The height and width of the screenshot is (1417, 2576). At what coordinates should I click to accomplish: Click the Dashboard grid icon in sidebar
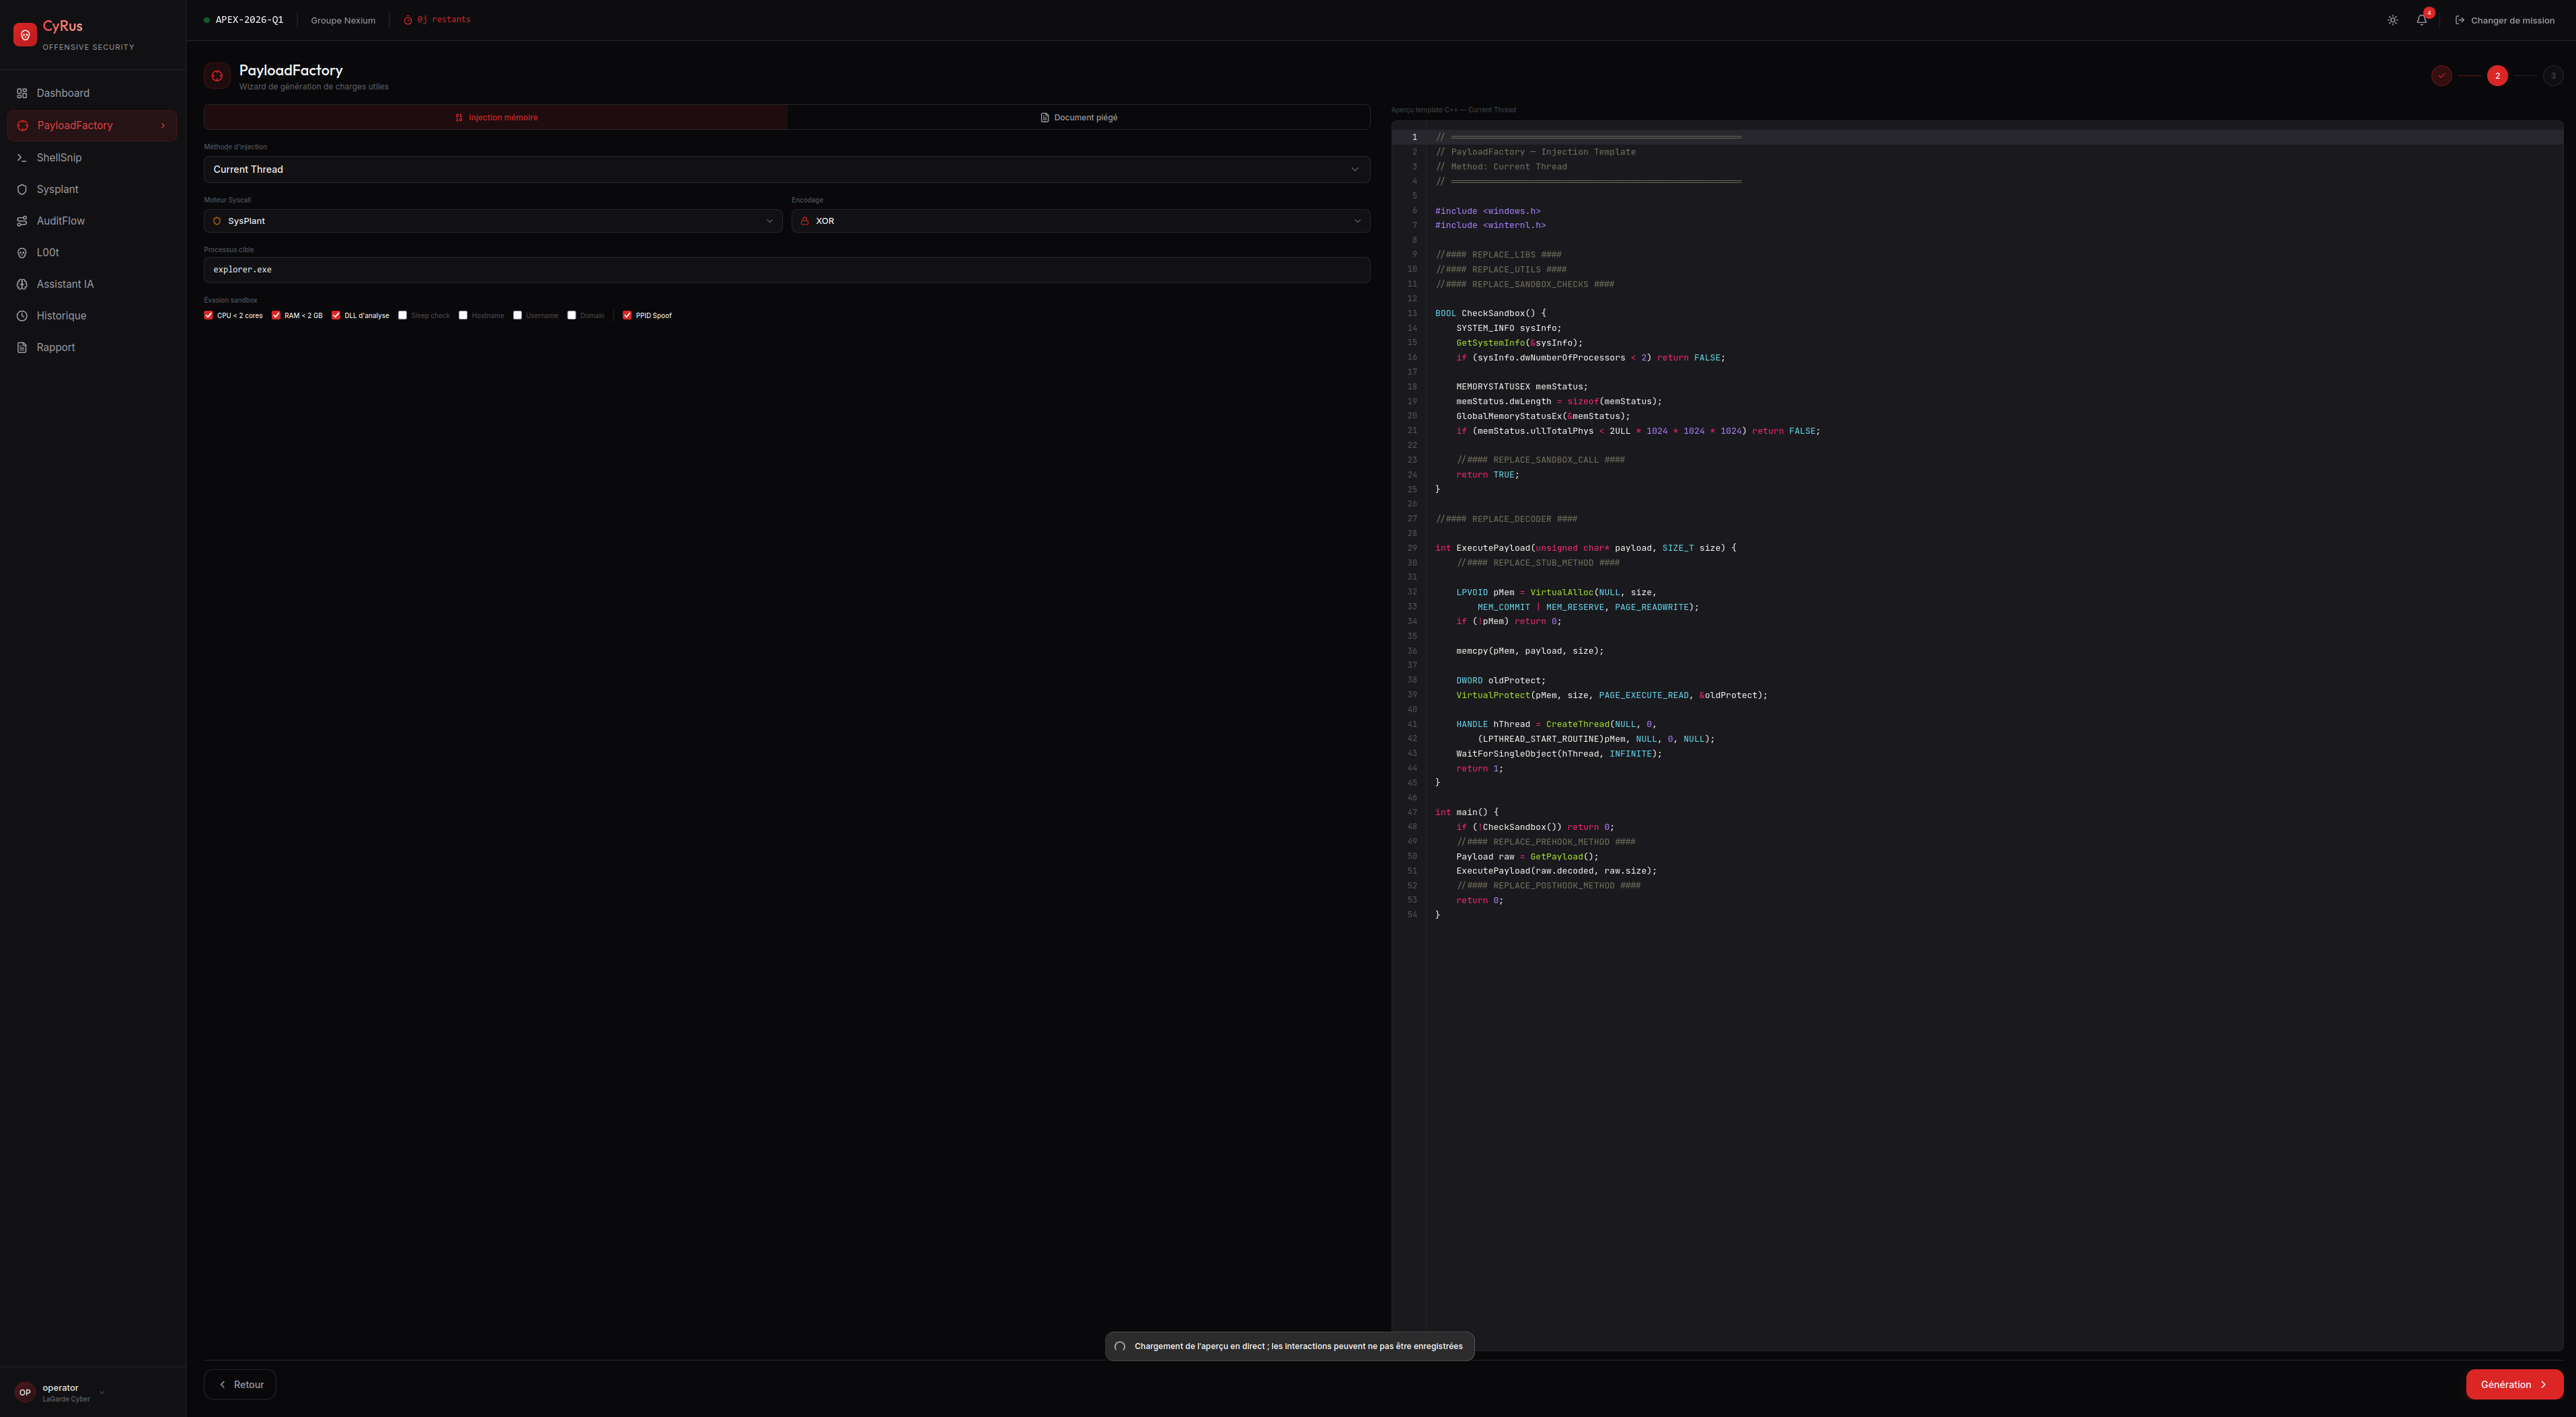pos(22,93)
